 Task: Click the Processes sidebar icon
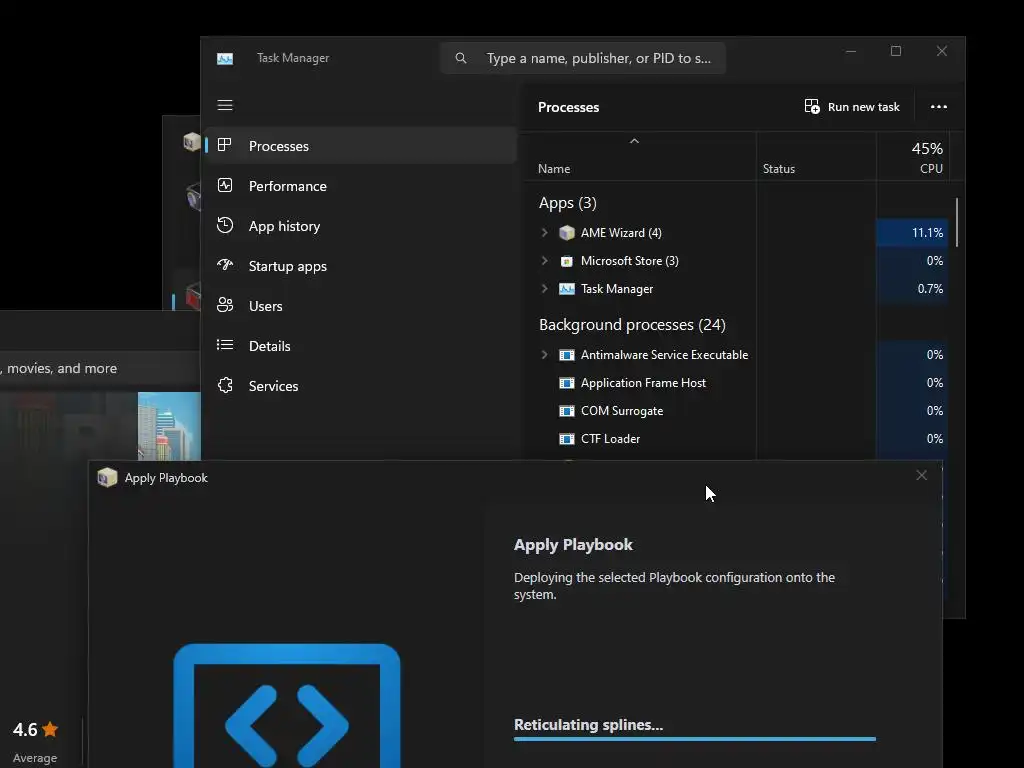click(225, 145)
